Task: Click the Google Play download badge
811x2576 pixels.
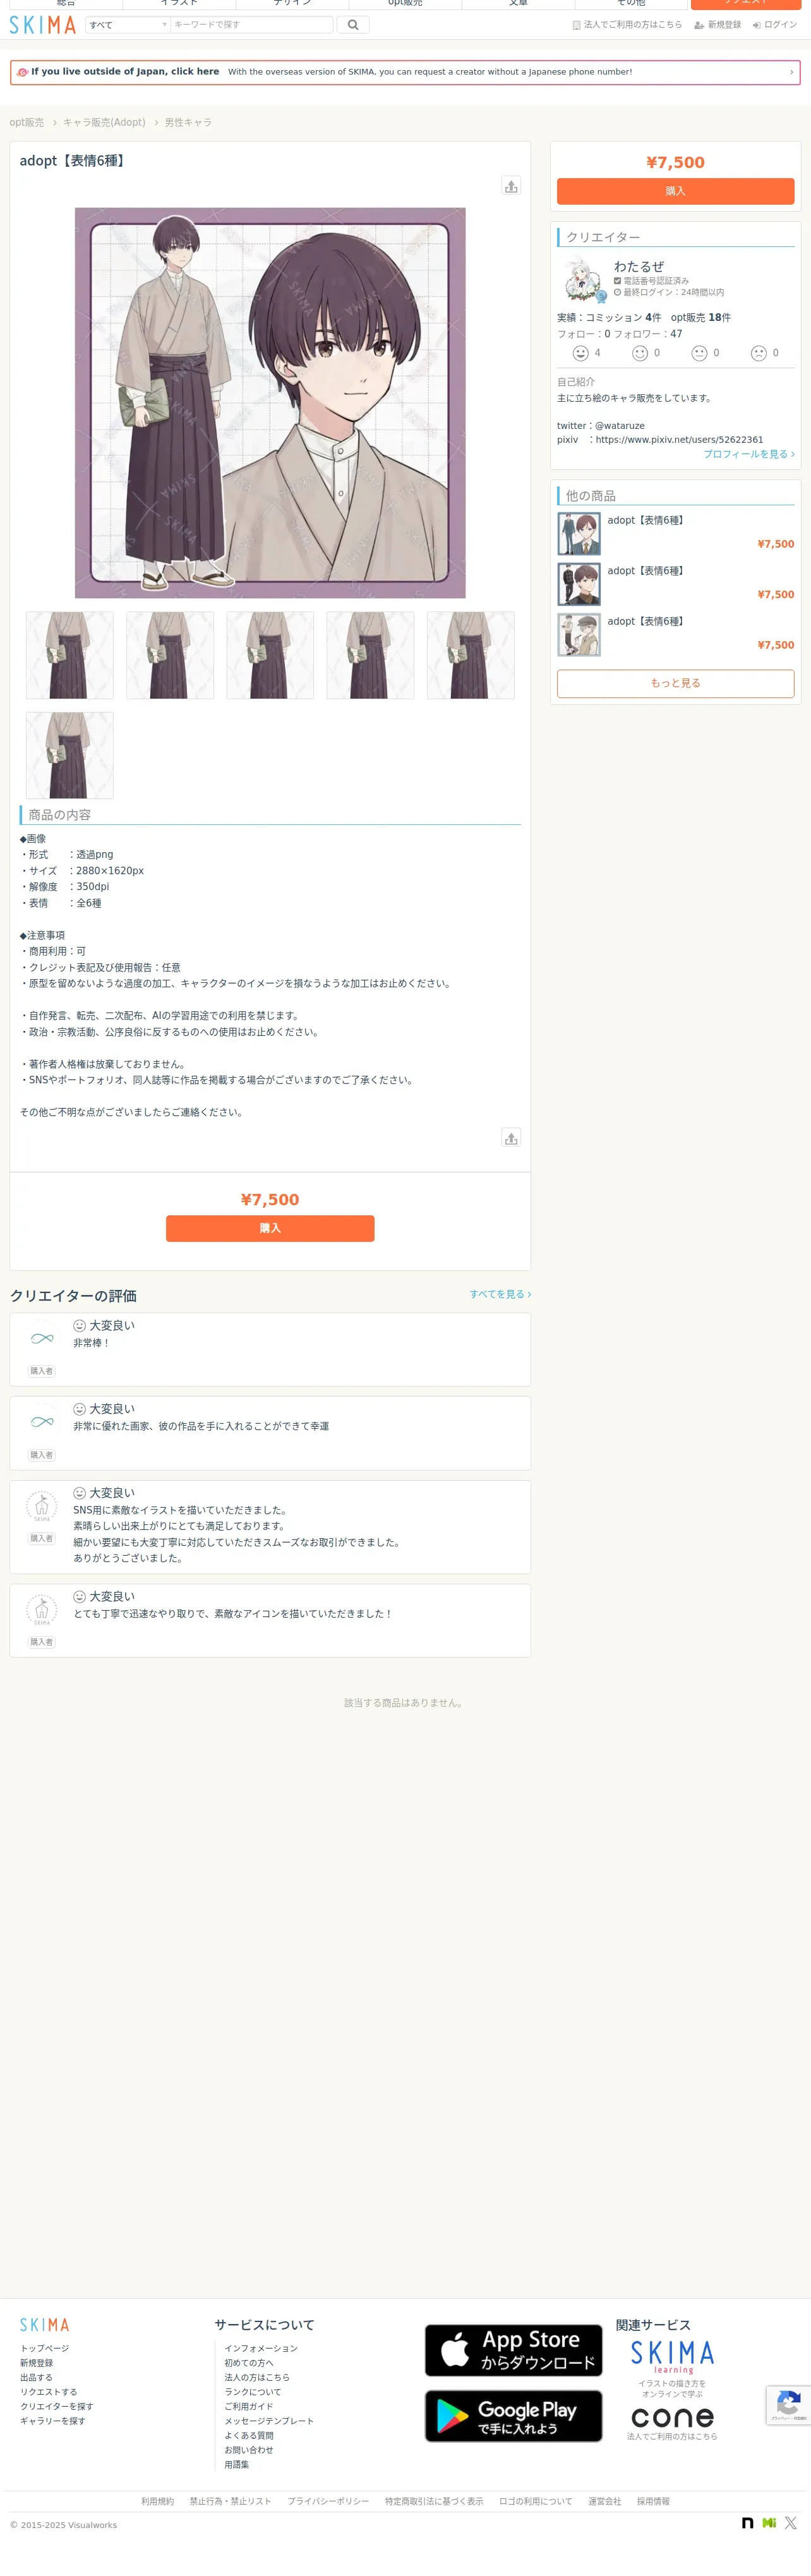Action: tap(513, 2416)
